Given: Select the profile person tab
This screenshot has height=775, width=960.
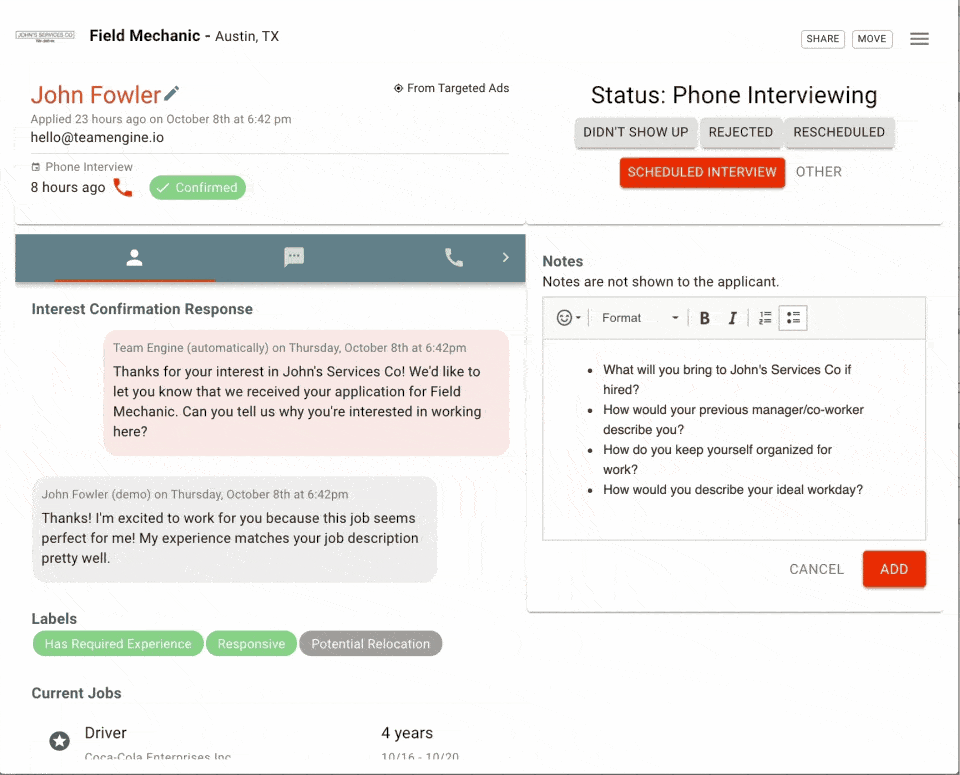Looking at the screenshot, I should pyautogui.click(x=135, y=258).
